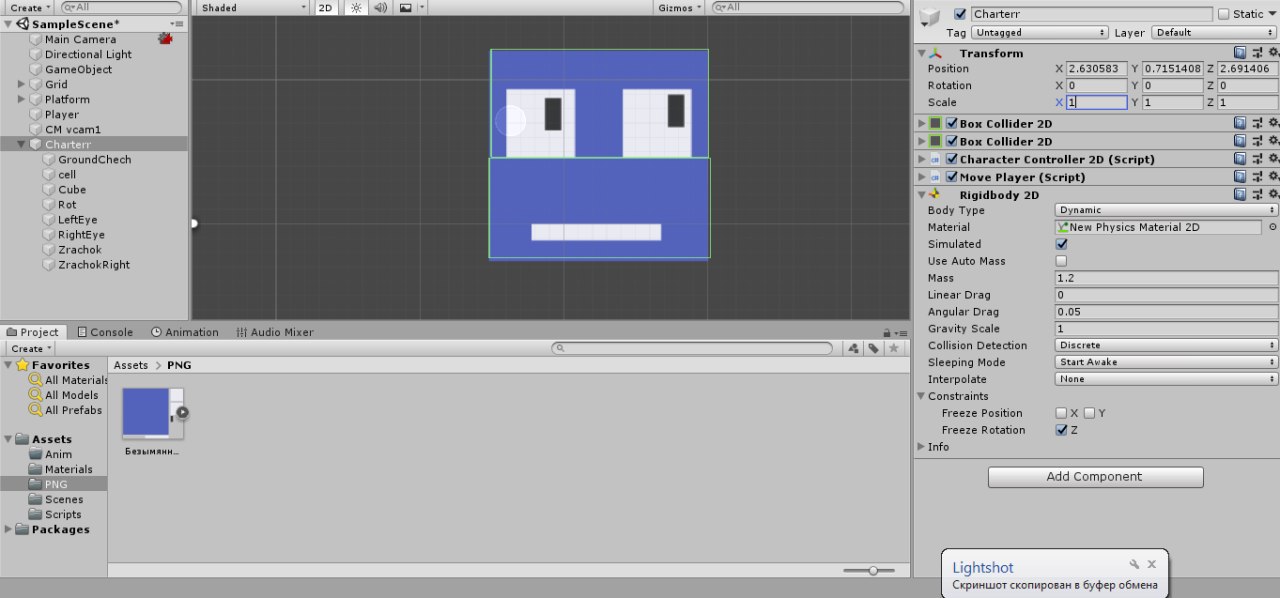The width and height of the screenshot is (1280, 598).
Task: Search by label tag icon in Project
Action: (x=873, y=348)
